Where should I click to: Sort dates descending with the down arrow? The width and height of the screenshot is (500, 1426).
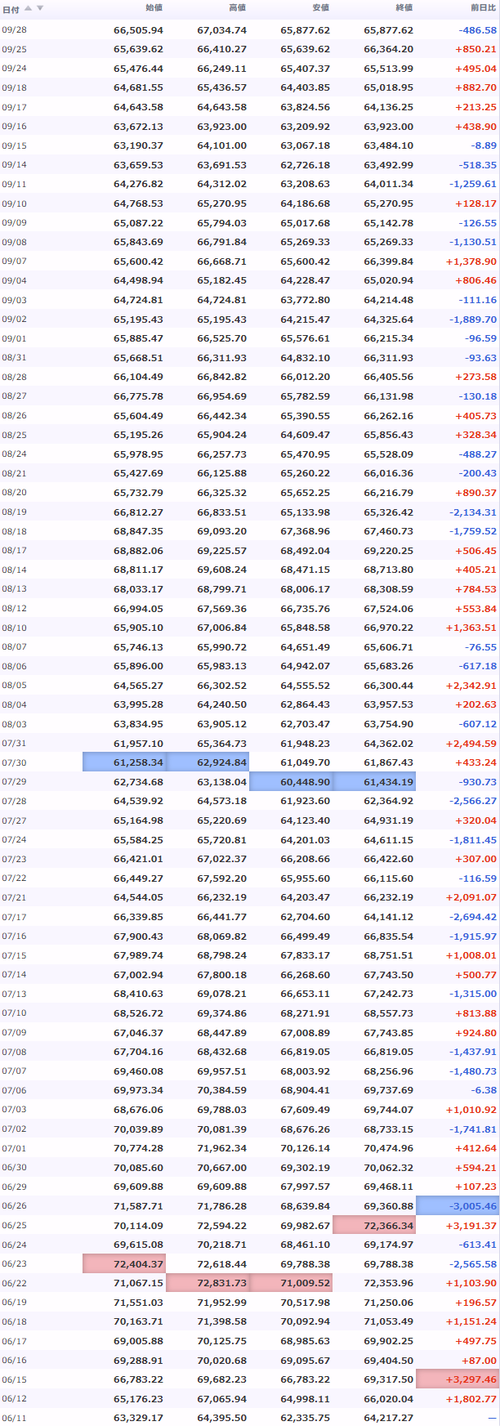coord(39,8)
